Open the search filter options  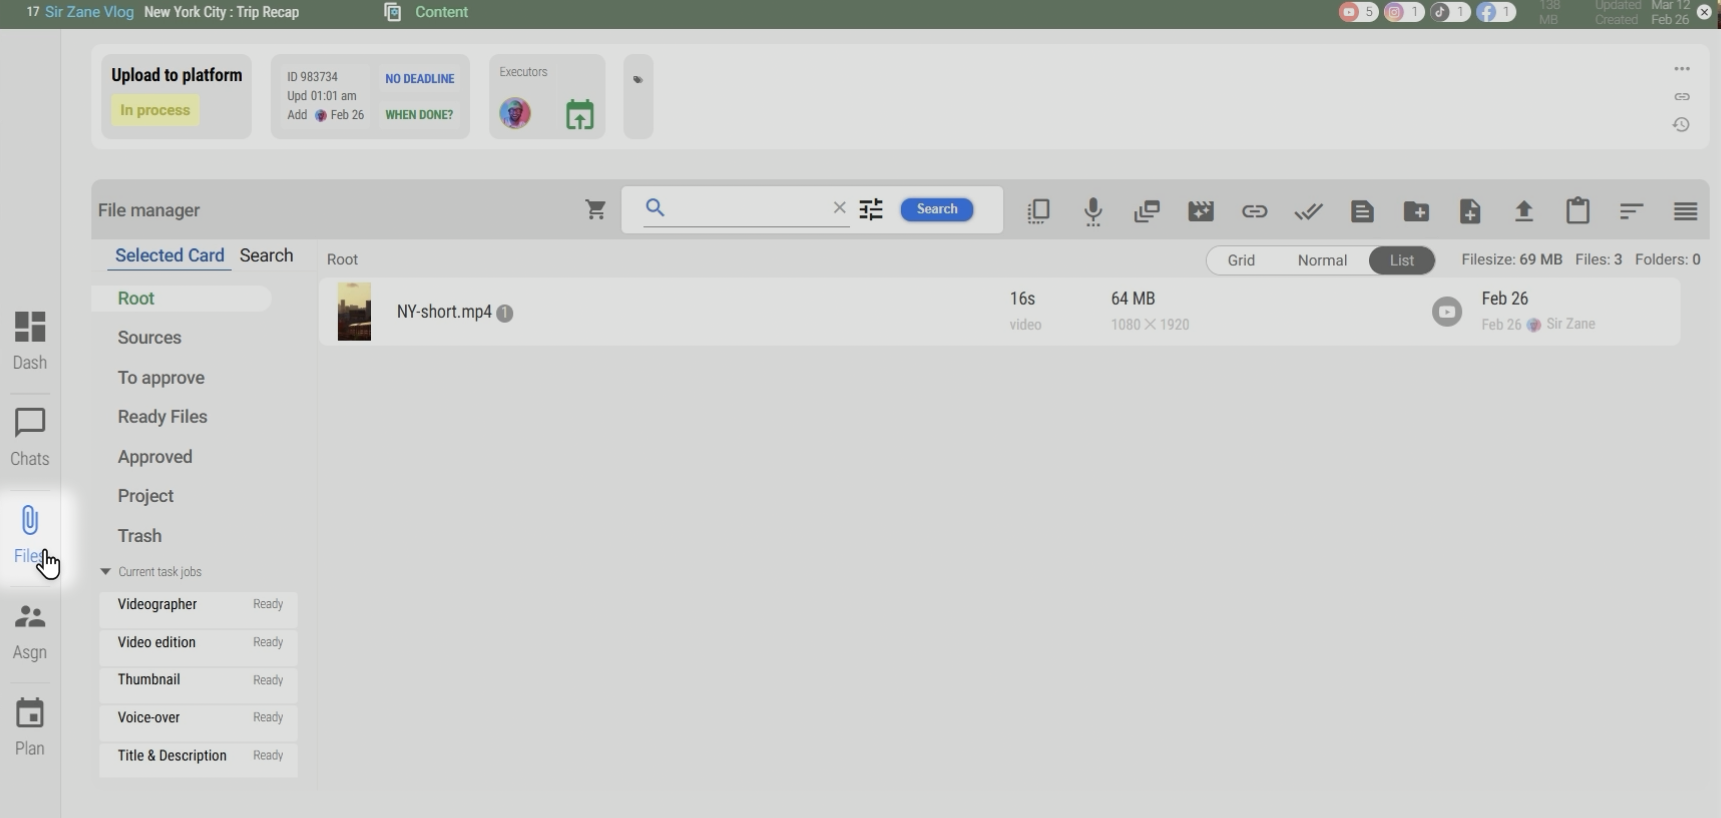(x=871, y=209)
